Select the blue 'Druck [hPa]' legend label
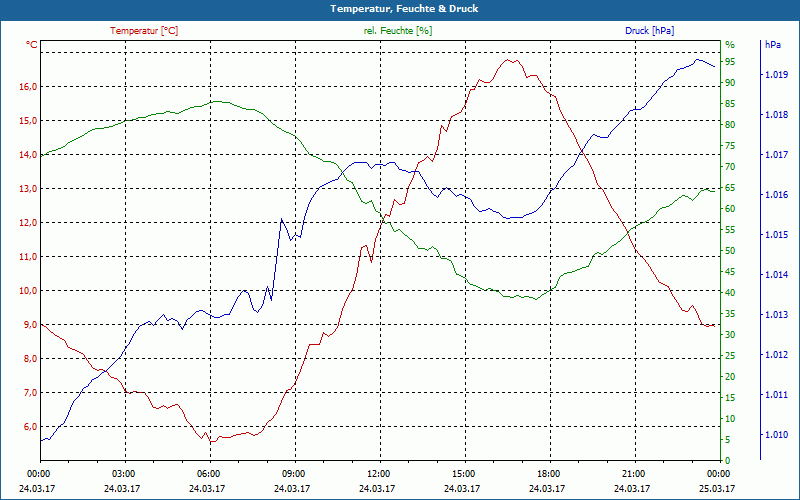 coord(649,31)
